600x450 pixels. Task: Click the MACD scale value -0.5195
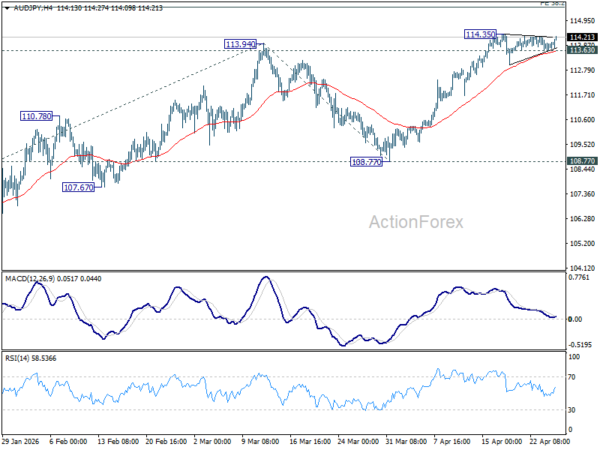pyautogui.click(x=580, y=345)
